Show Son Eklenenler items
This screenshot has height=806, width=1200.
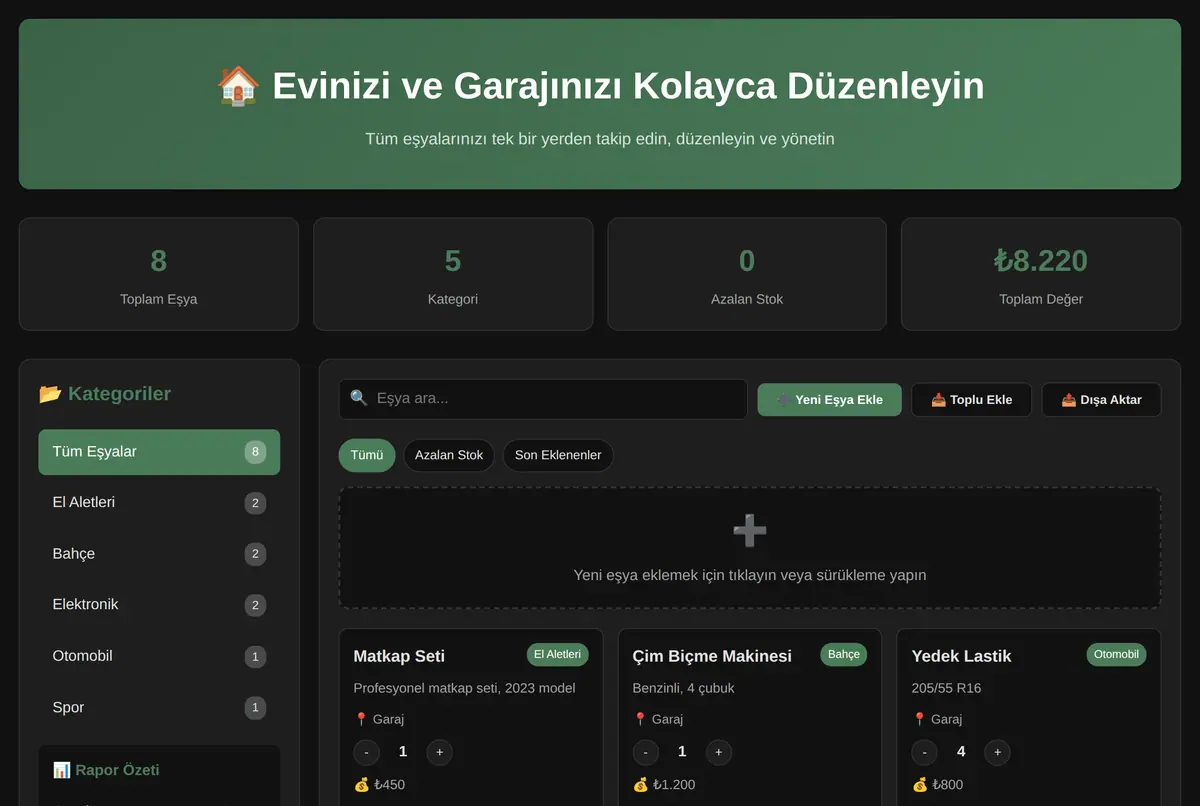coord(558,455)
